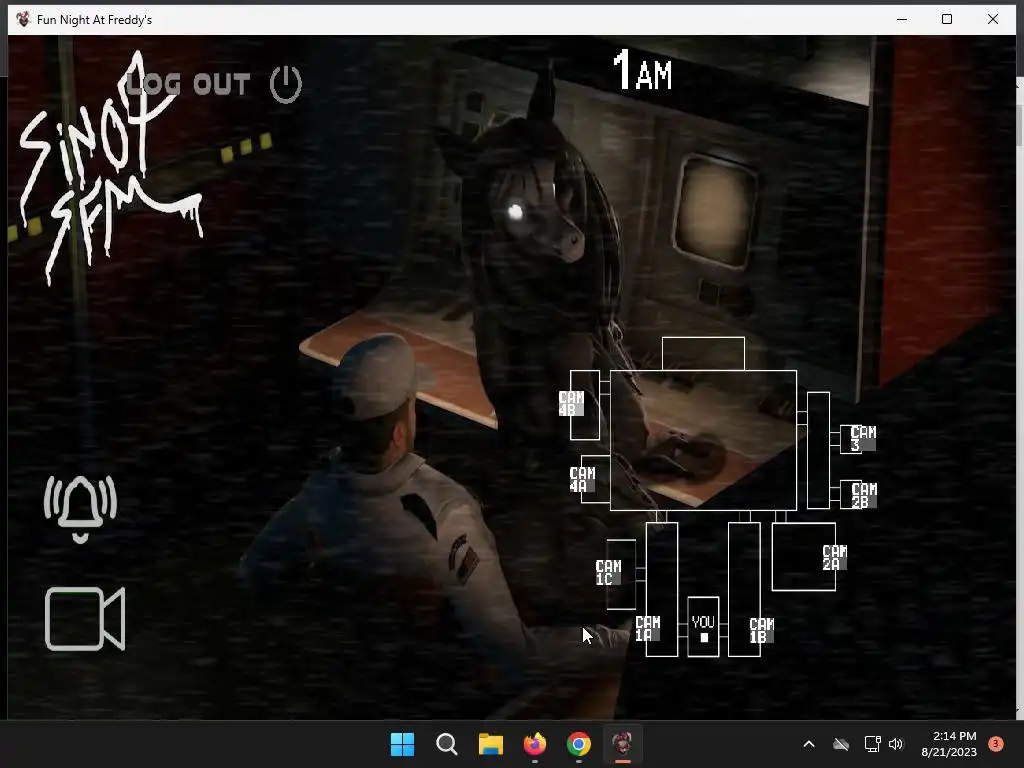The height and width of the screenshot is (768, 1024).
Task: Switch to CAM 2B feed
Action: (x=863, y=495)
